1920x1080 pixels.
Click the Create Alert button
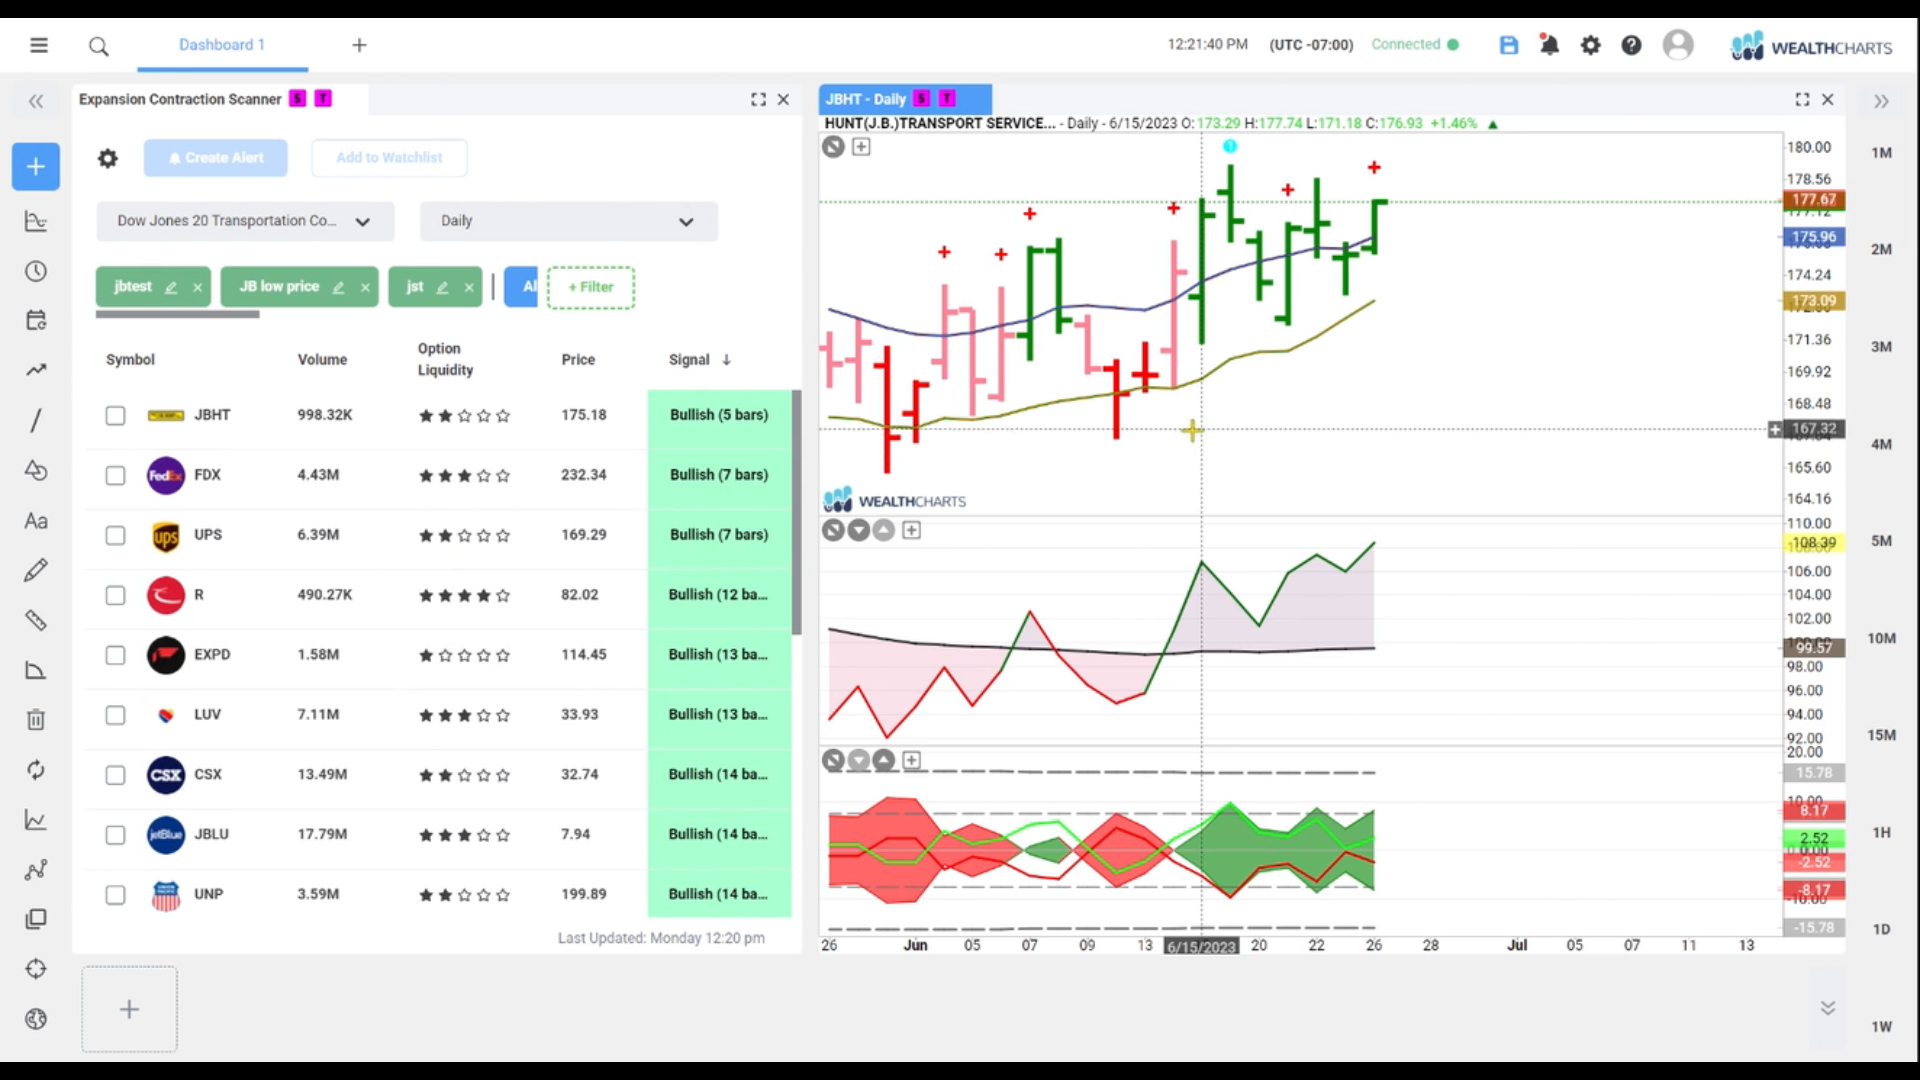pos(215,158)
